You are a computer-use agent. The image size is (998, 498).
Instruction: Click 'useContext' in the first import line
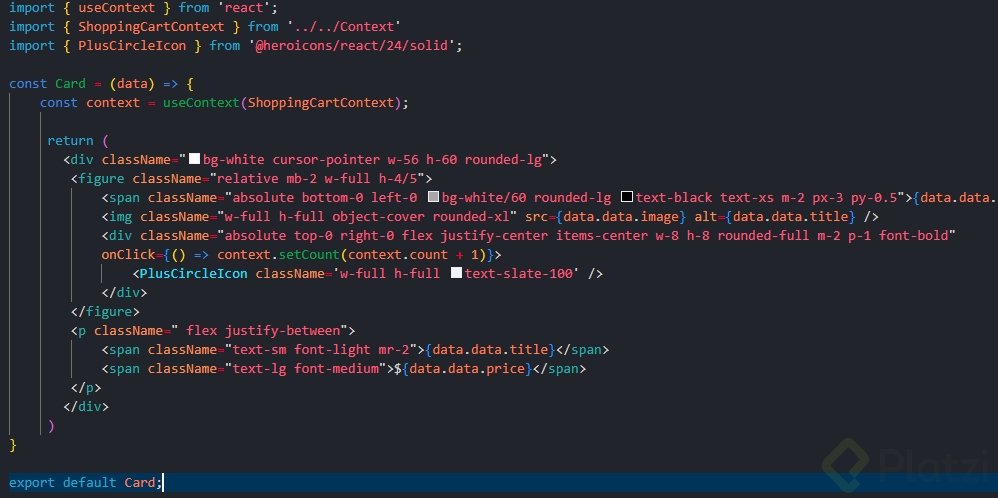[x=116, y=8]
